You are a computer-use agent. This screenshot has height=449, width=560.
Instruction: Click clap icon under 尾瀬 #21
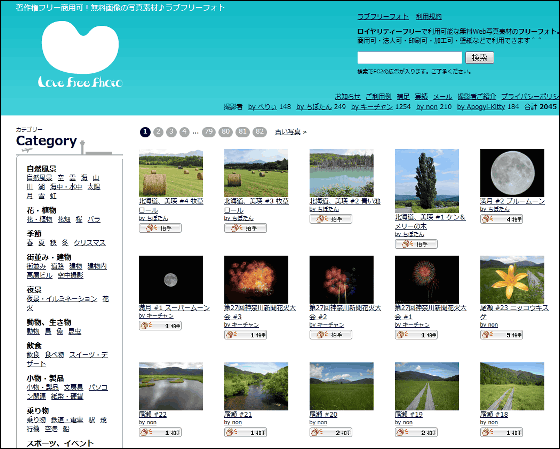(245, 432)
